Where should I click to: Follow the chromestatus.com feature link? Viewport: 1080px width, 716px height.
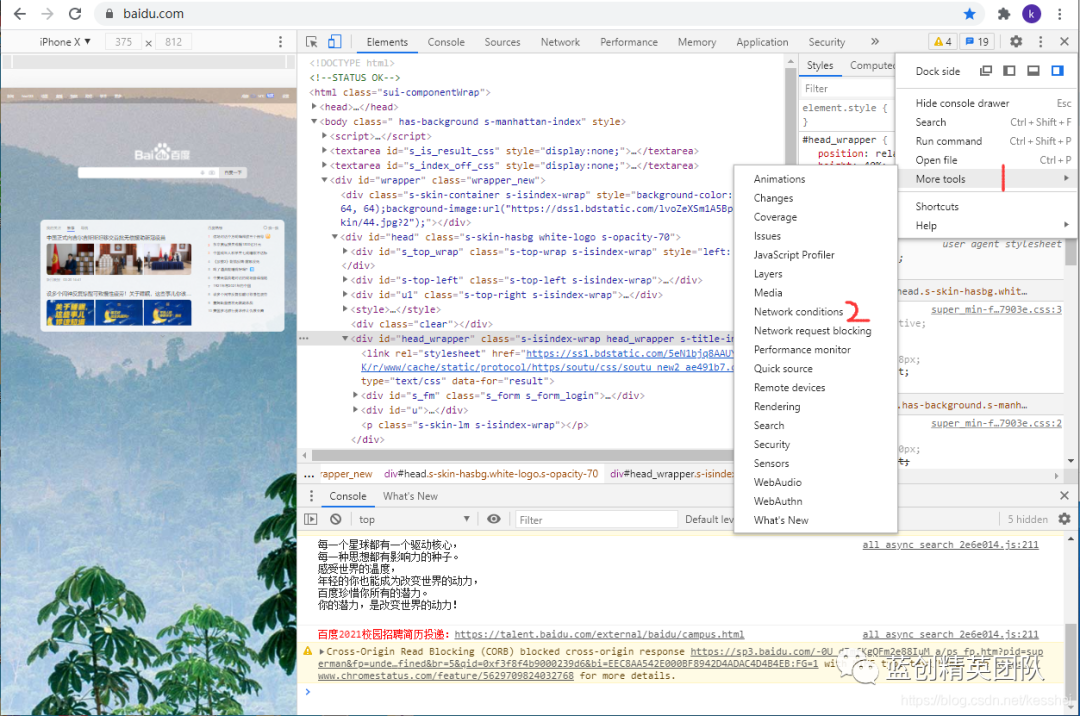point(446,676)
